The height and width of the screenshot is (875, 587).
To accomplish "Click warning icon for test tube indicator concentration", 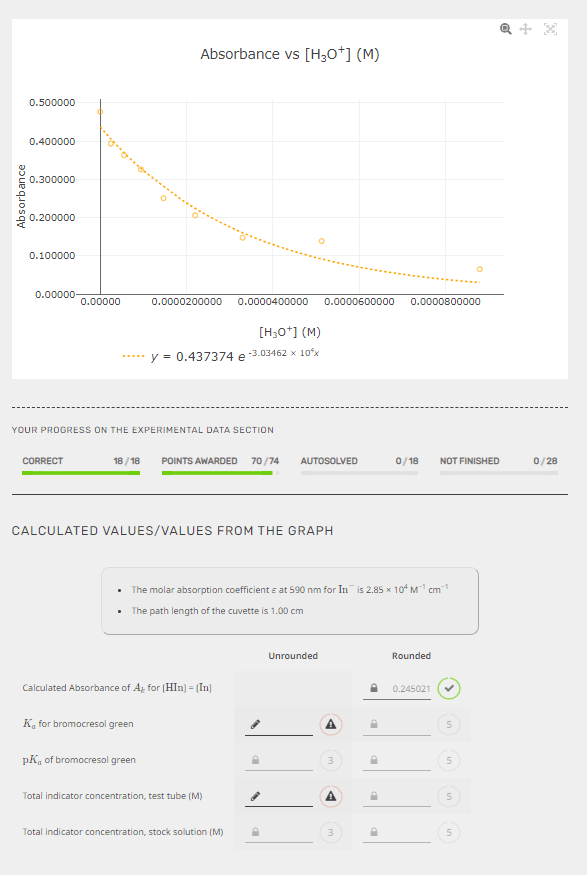I will (x=331, y=796).
